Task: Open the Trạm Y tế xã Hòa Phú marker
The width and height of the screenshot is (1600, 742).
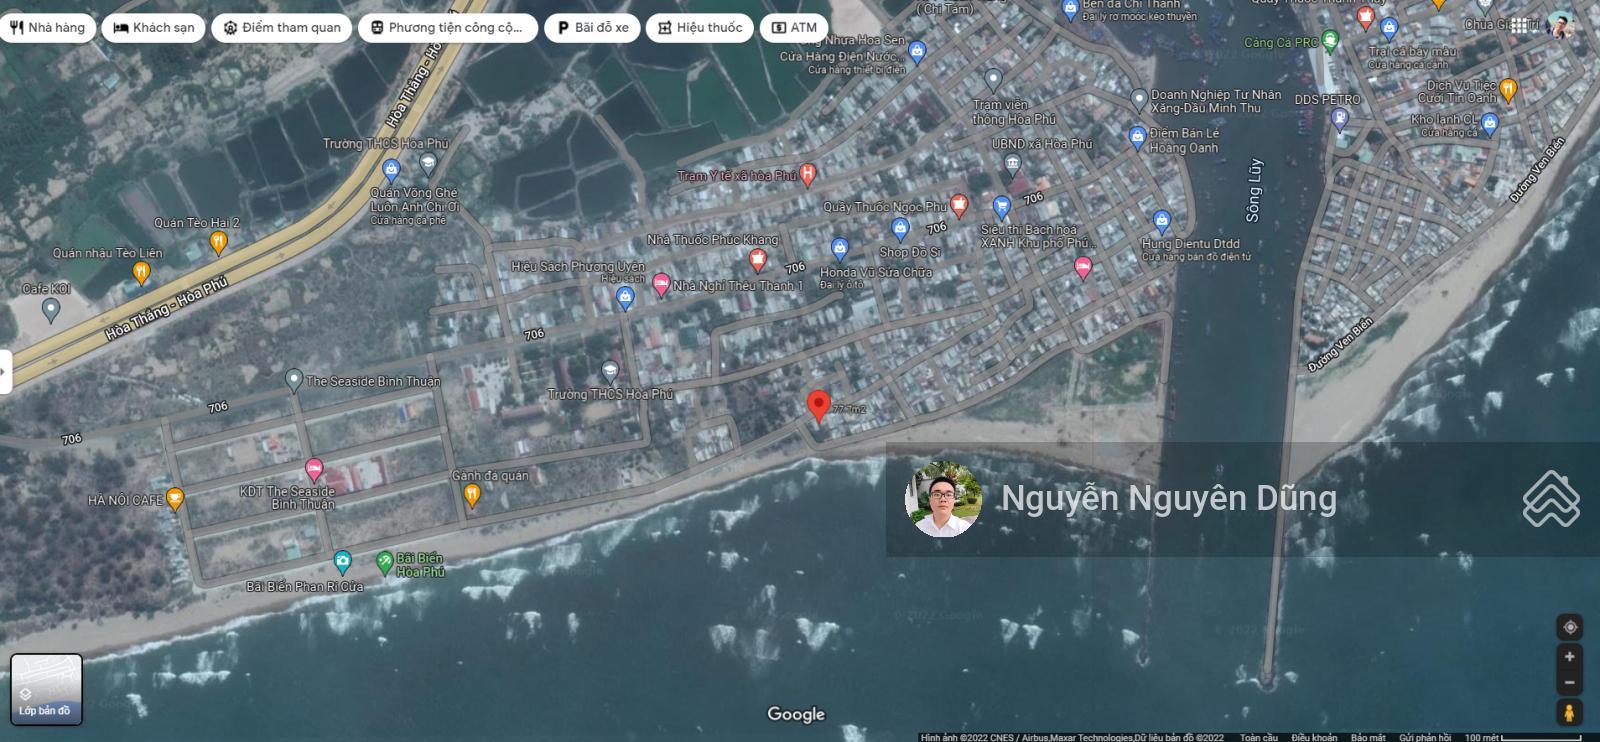Action: [808, 174]
